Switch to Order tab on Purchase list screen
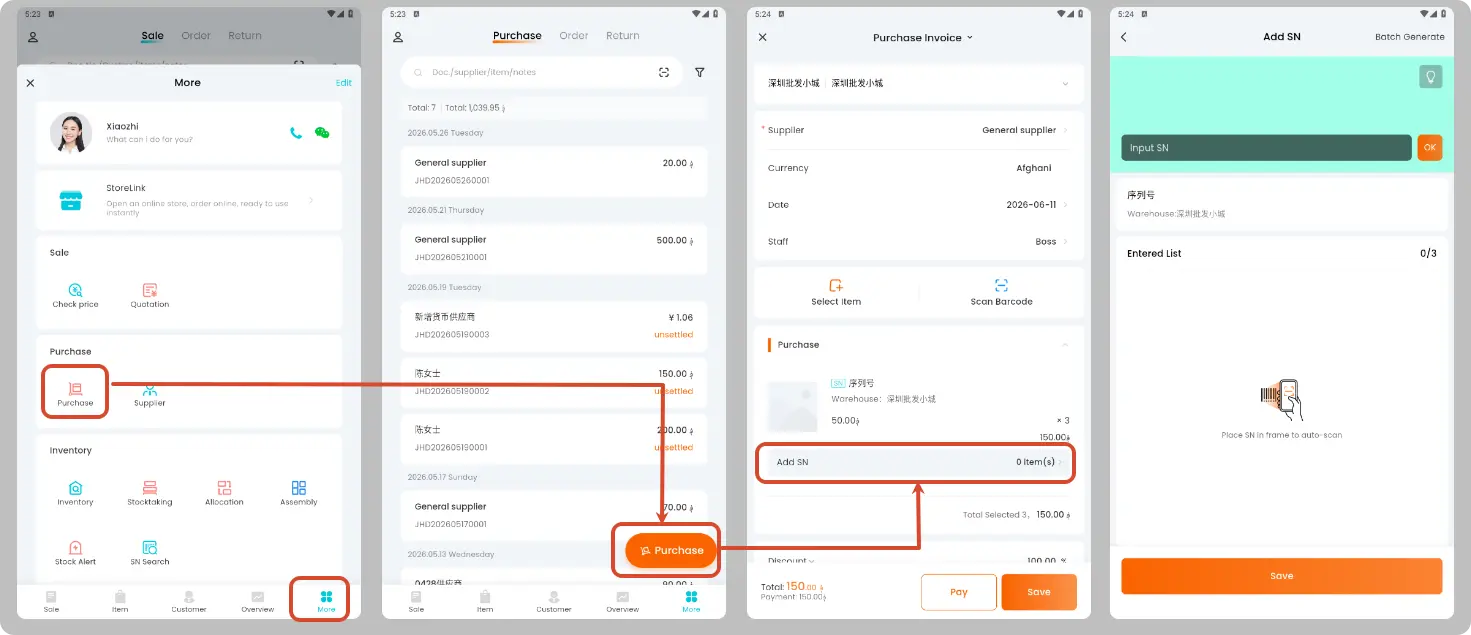The image size is (1471, 635). coord(574,36)
